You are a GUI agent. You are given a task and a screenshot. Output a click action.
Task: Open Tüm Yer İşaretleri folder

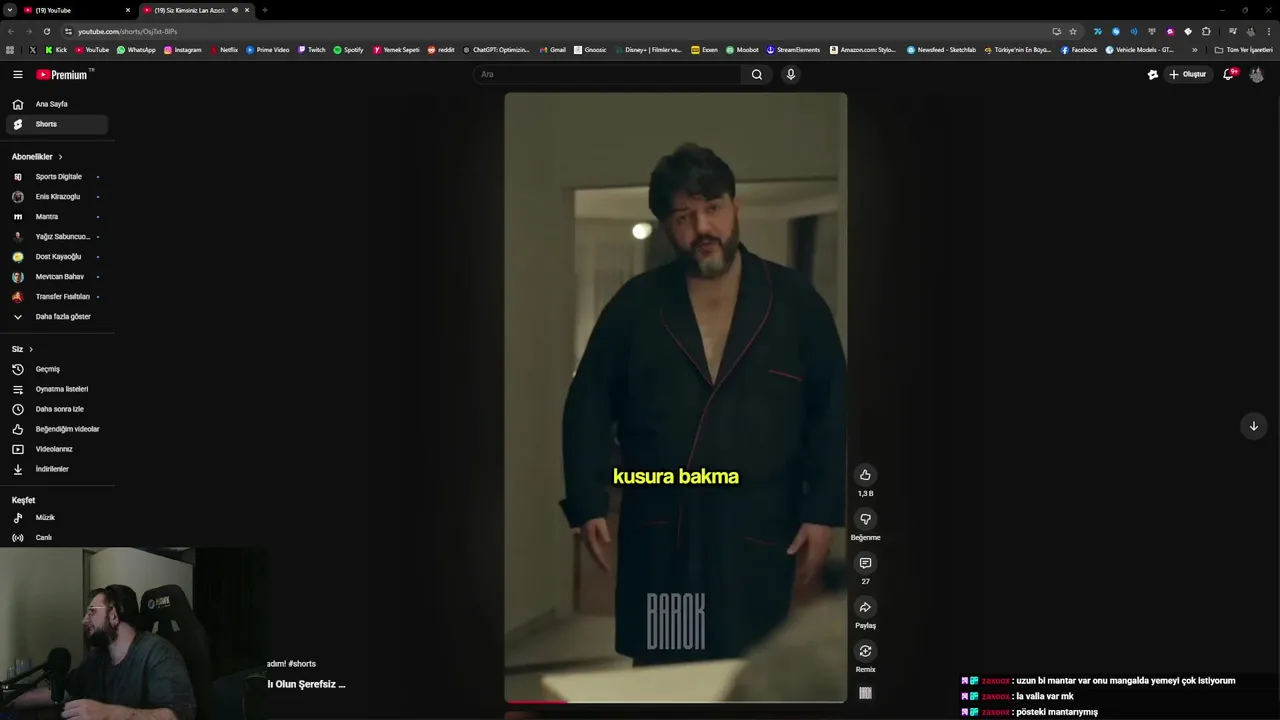1243,50
